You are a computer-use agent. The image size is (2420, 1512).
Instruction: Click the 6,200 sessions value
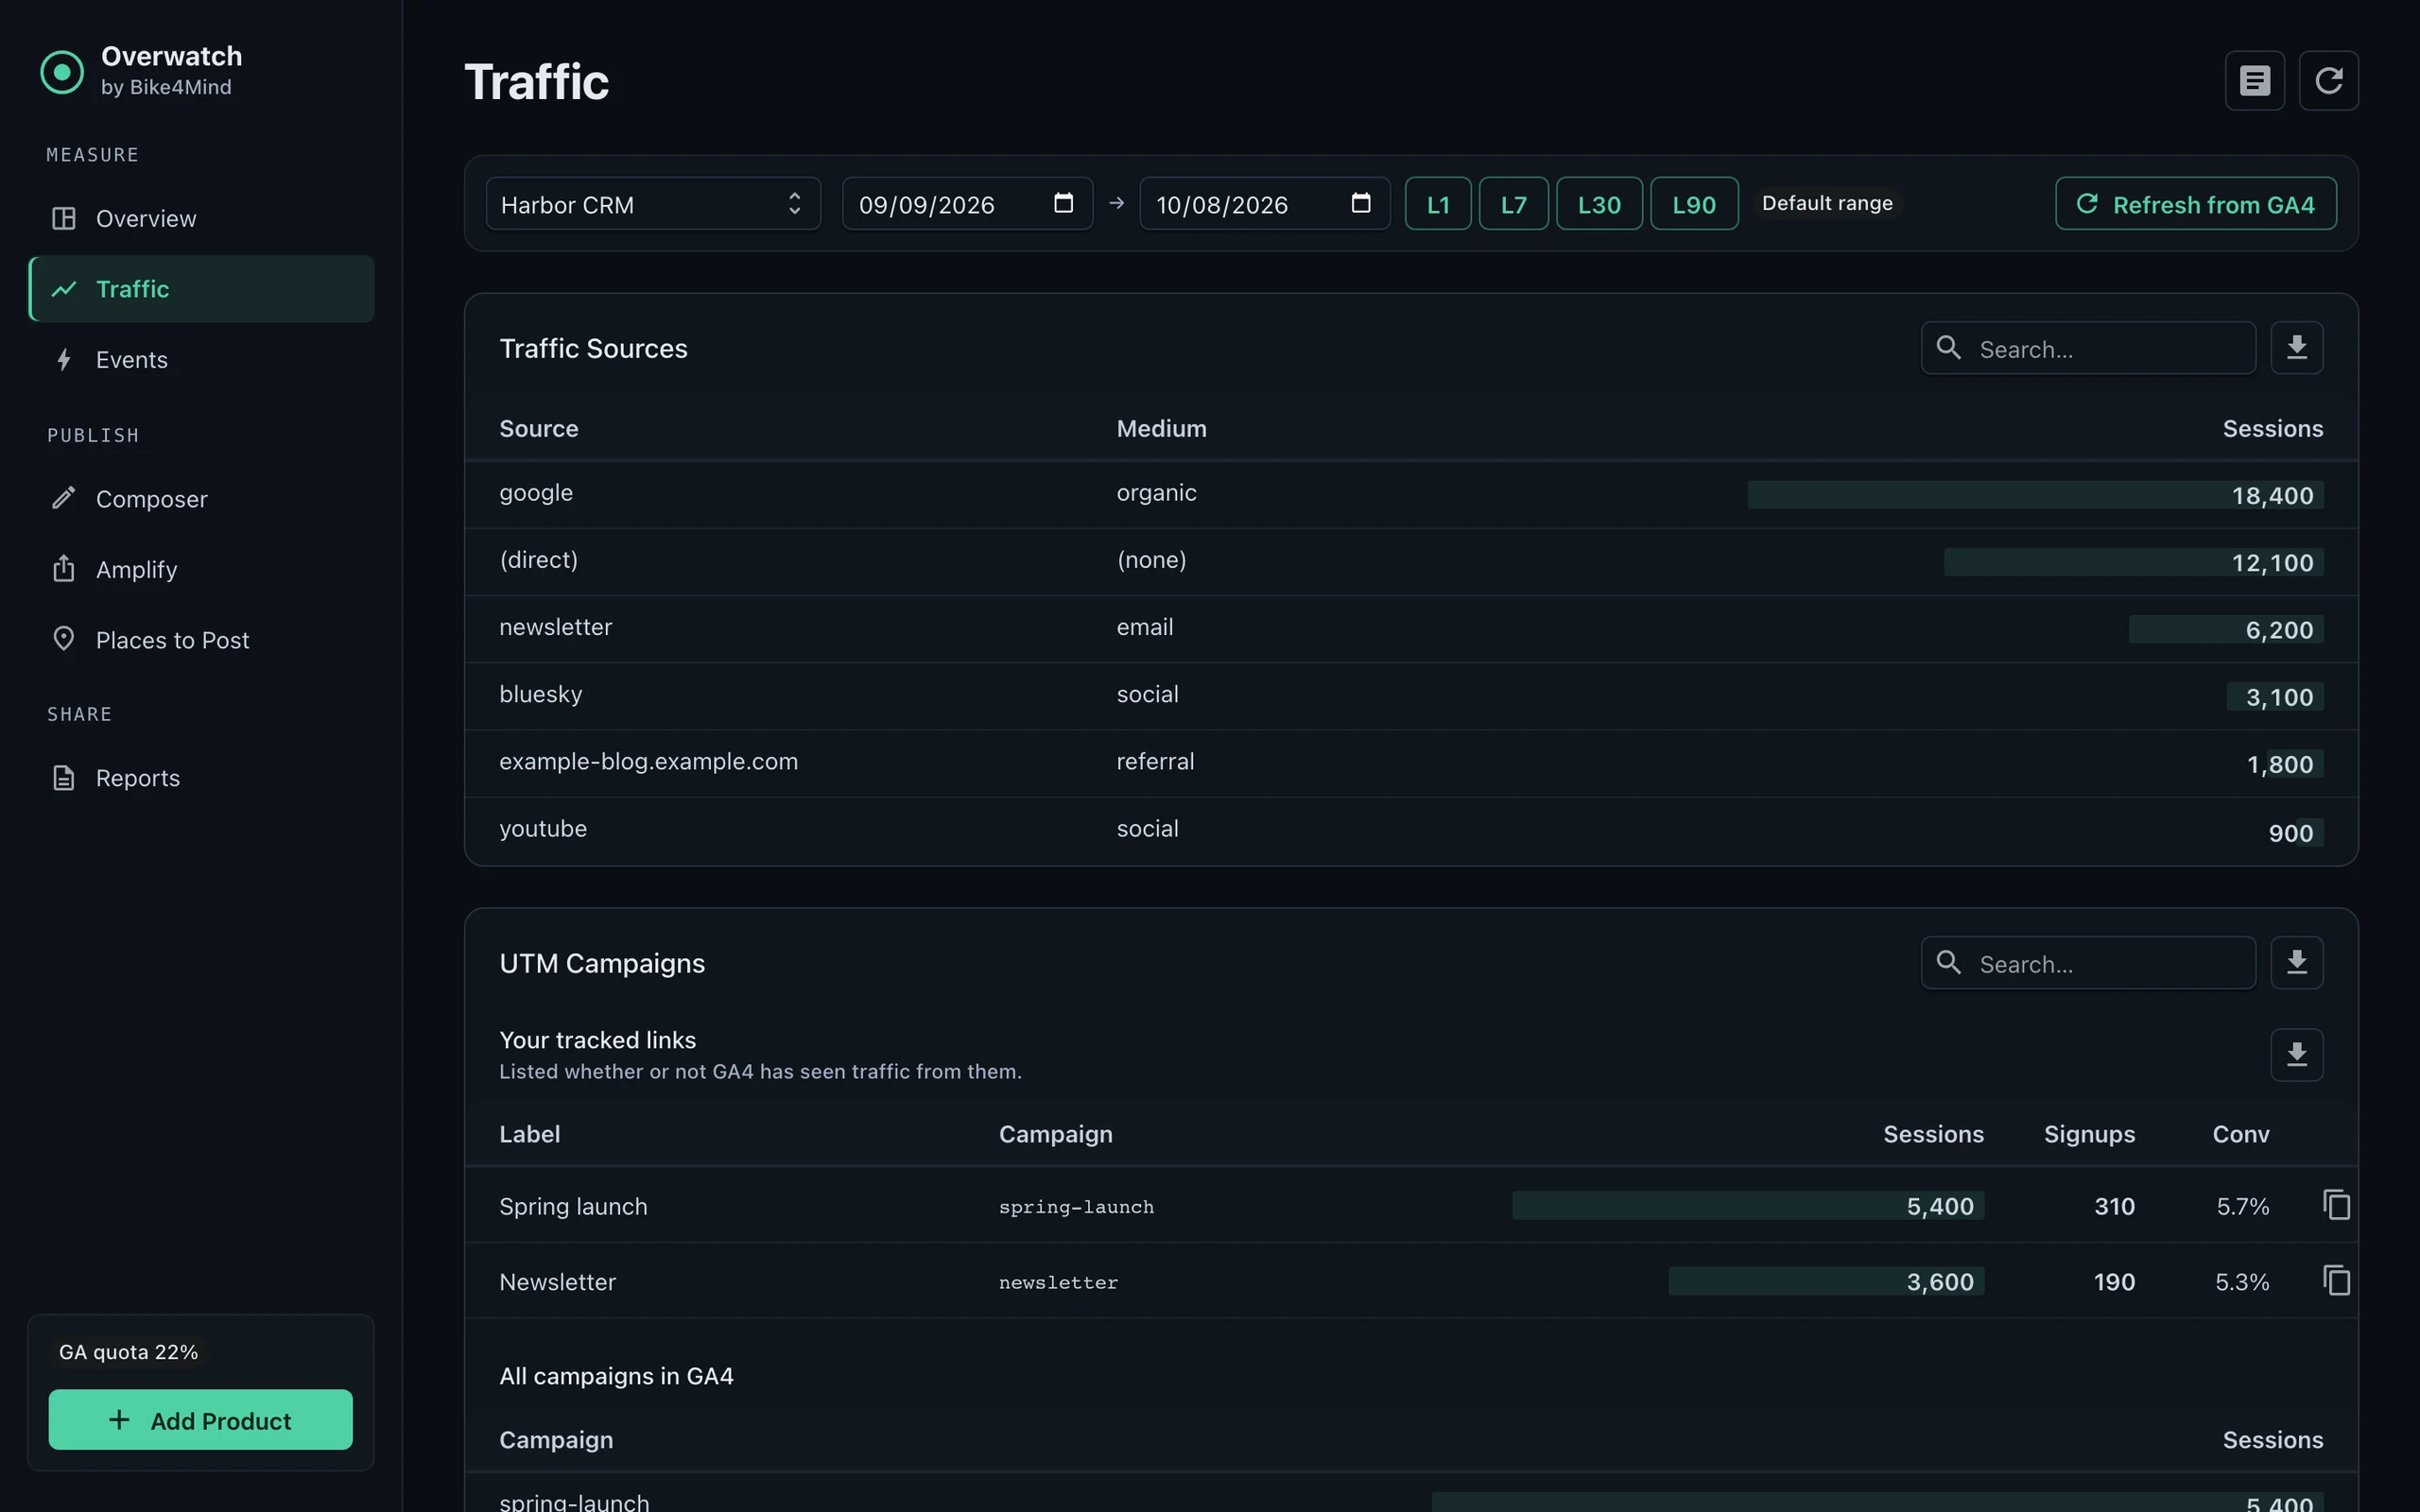click(2279, 630)
